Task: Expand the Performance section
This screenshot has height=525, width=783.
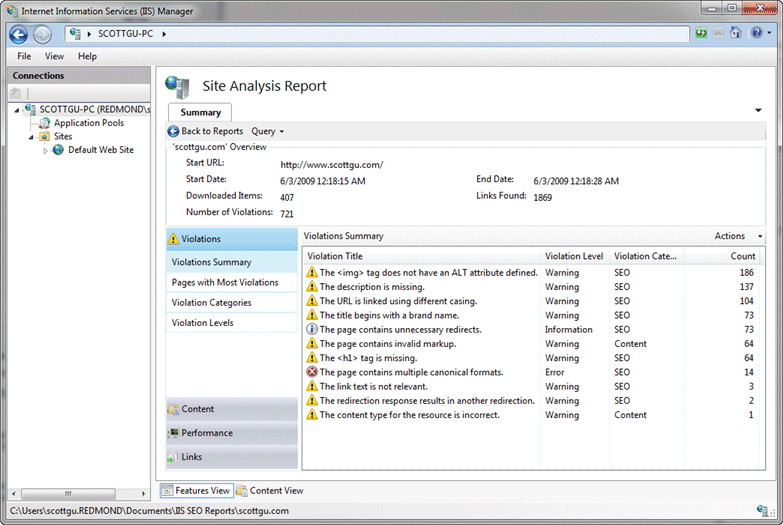Action: click(x=232, y=433)
